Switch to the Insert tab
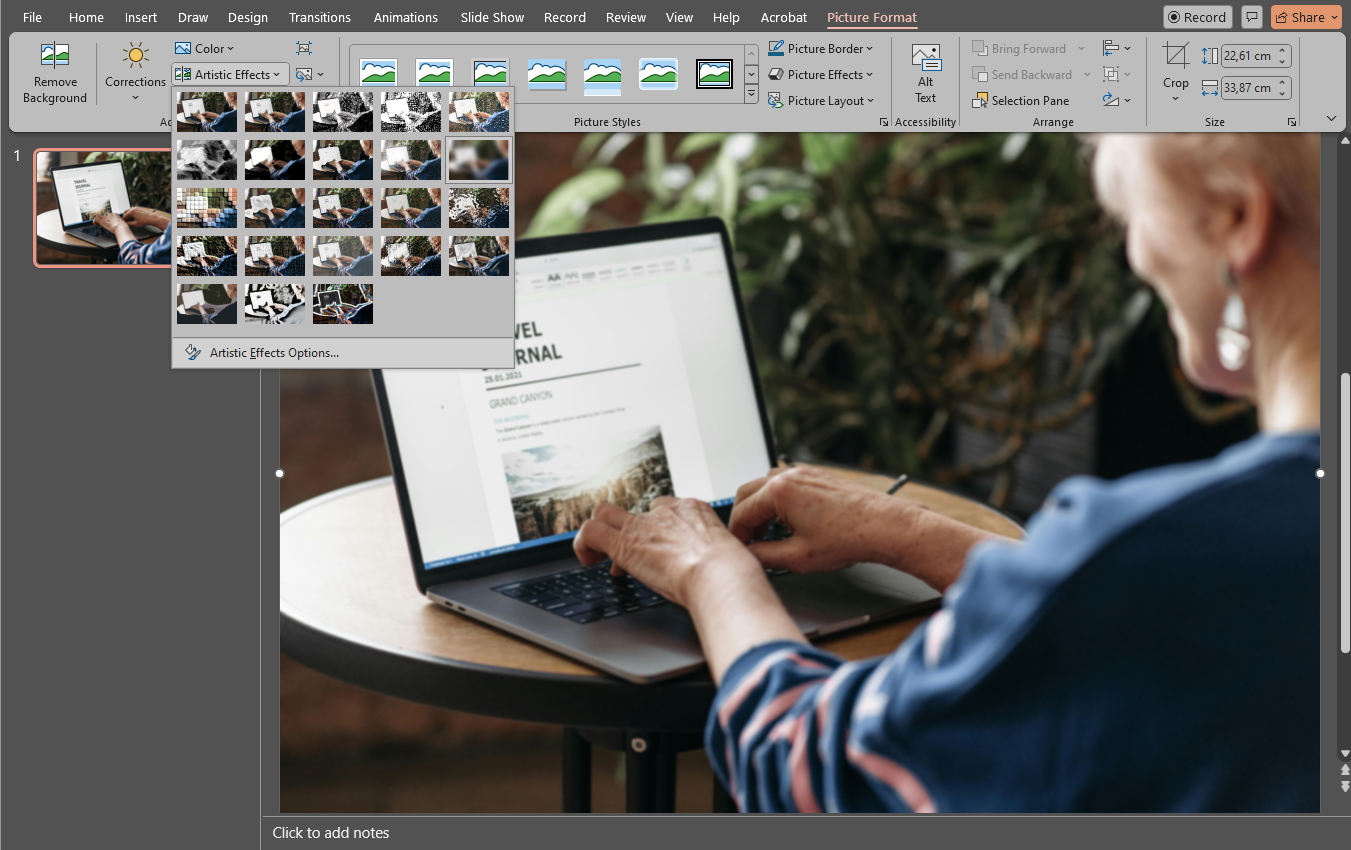Screen dimensions: 1351x850 [141, 17]
